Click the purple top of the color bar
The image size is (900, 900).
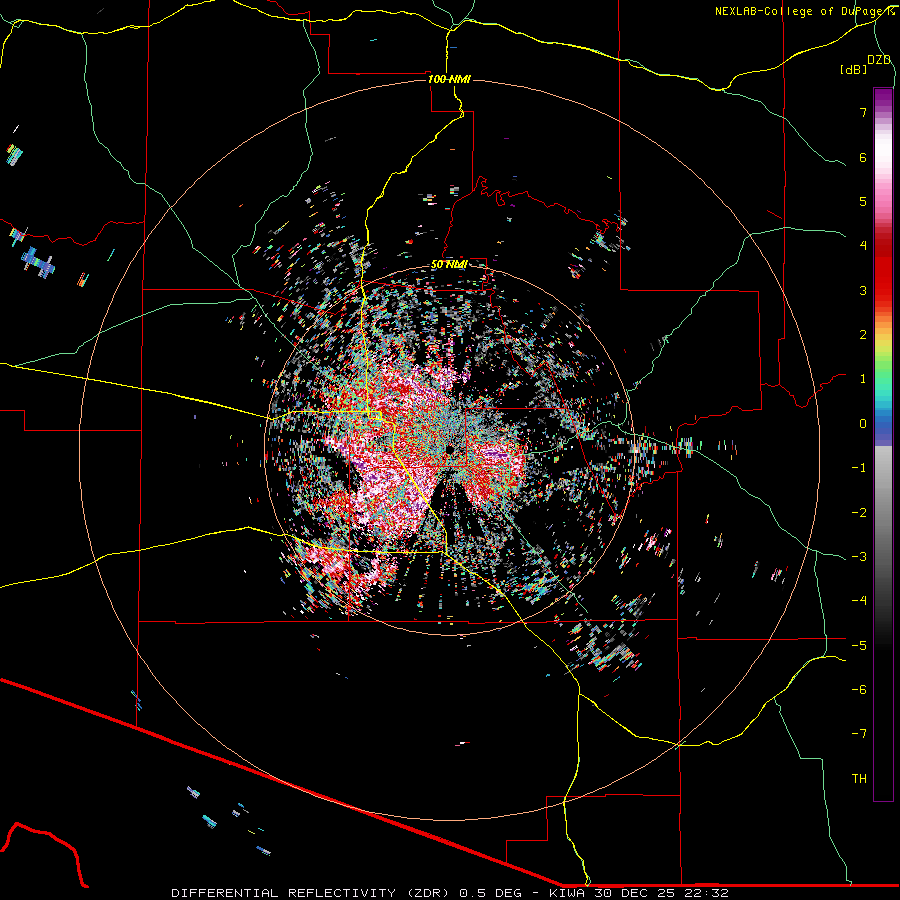point(883,98)
